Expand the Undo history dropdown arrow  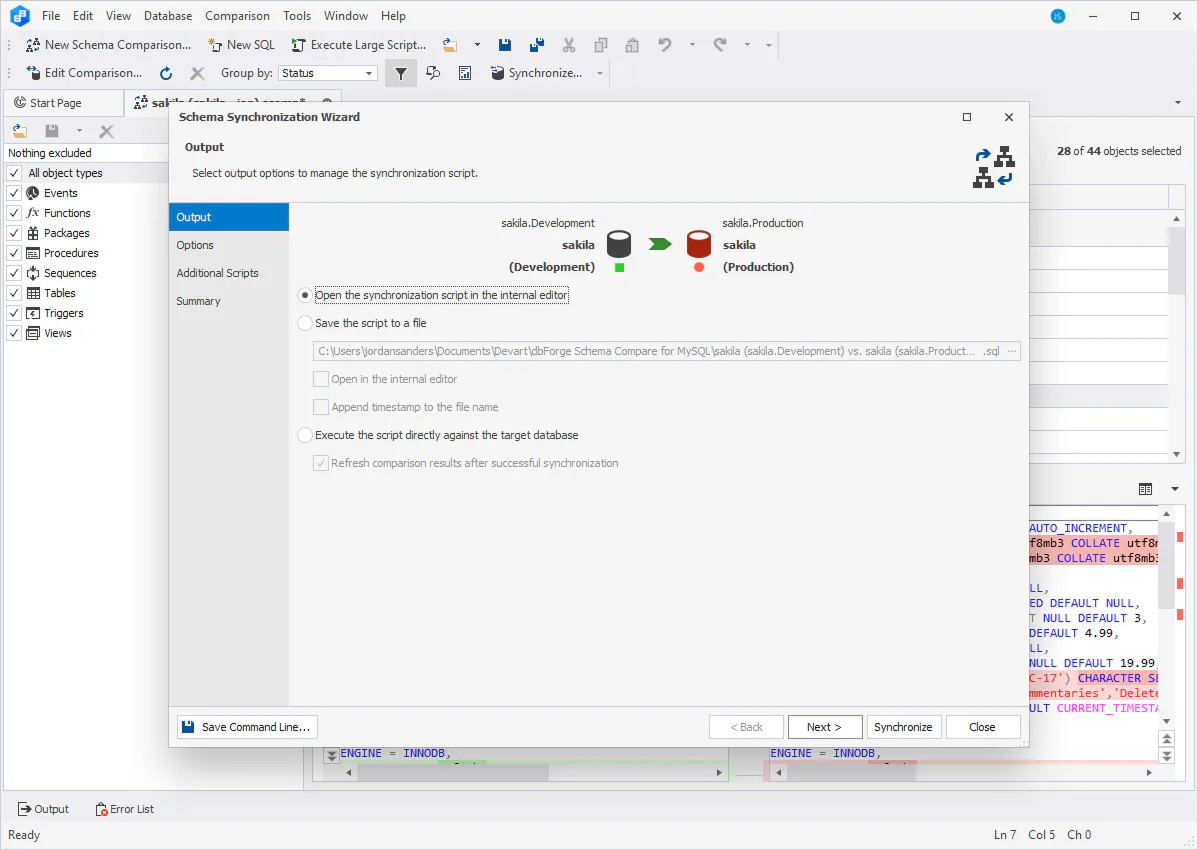click(692, 45)
